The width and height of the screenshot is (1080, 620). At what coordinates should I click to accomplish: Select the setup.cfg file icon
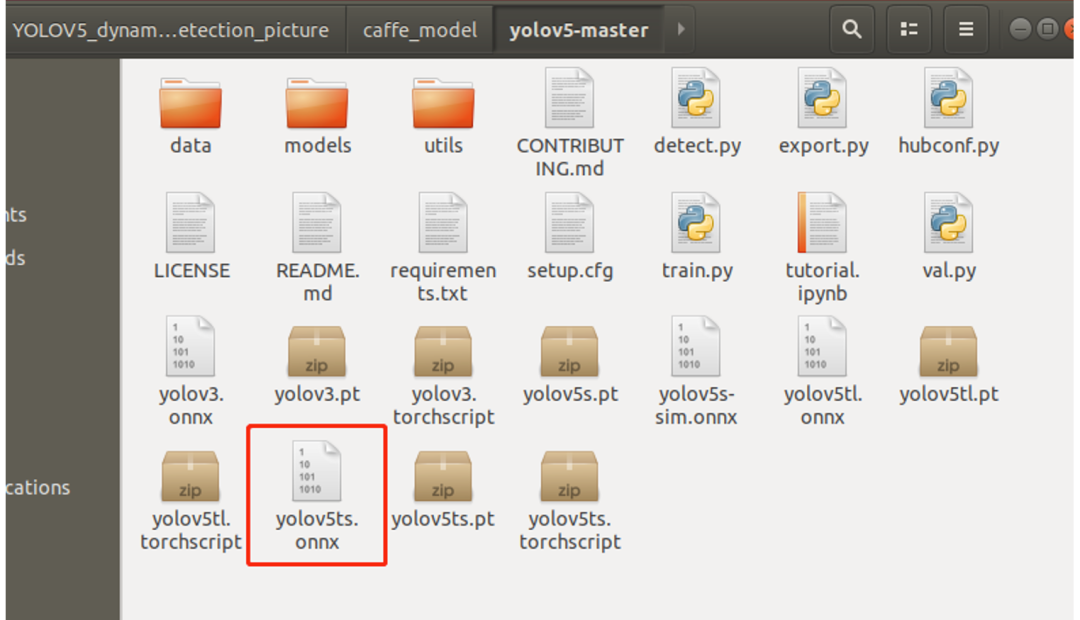(x=569, y=223)
